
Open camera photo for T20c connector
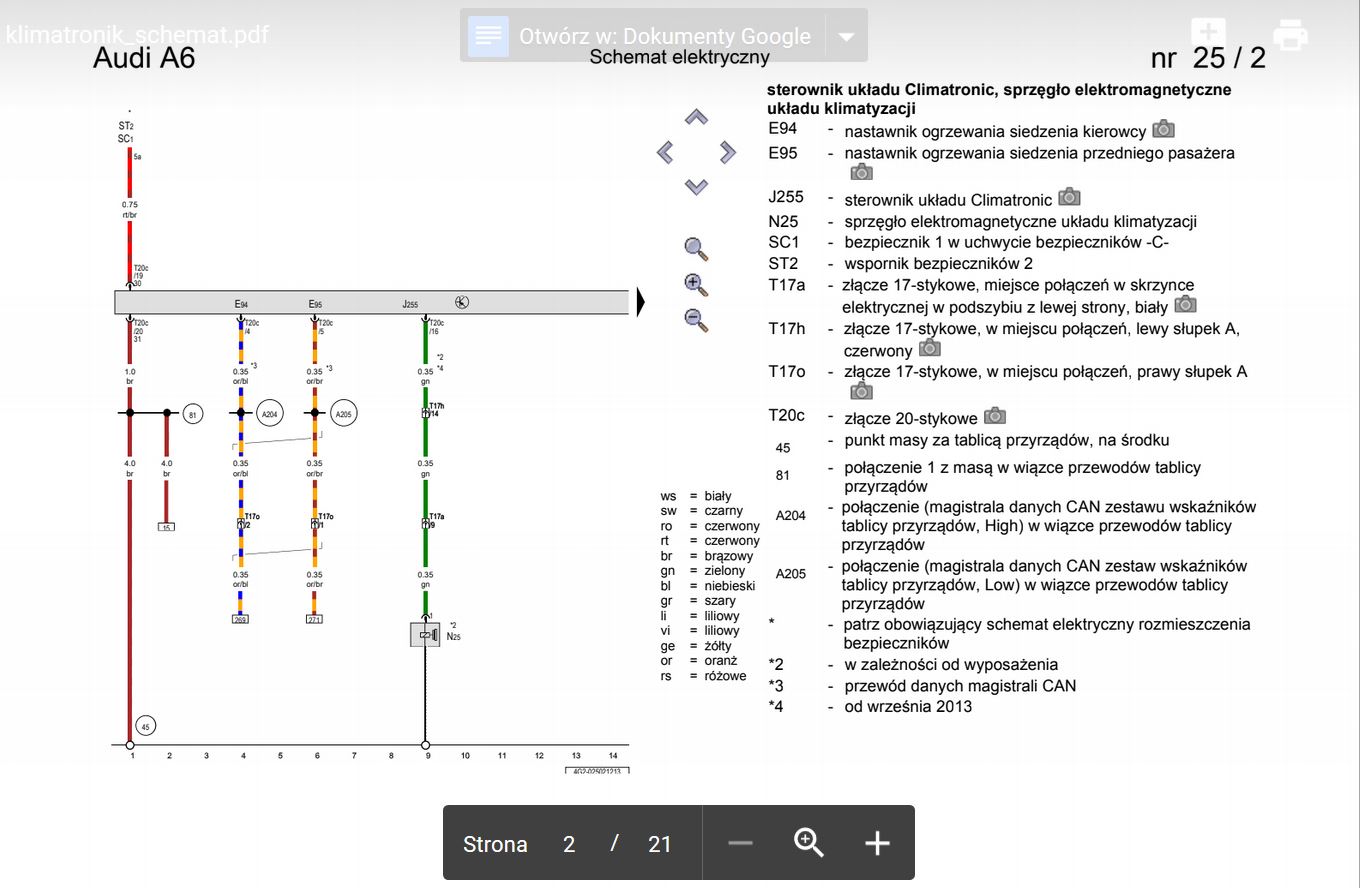[x=995, y=415]
